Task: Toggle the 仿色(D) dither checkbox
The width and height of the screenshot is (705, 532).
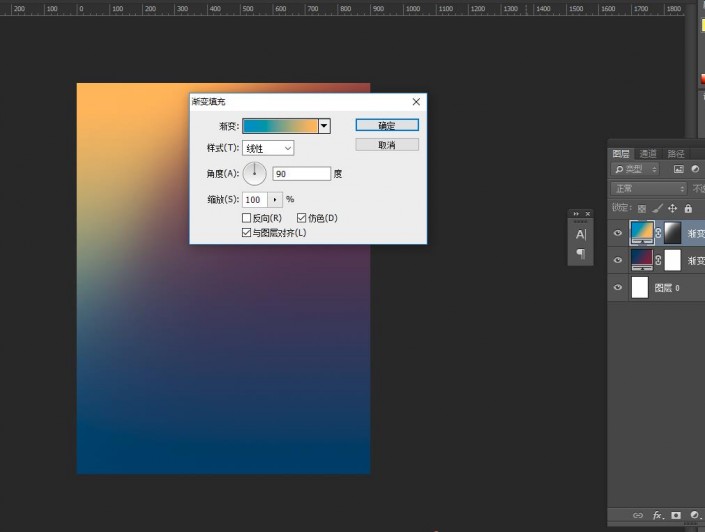Action: point(302,218)
